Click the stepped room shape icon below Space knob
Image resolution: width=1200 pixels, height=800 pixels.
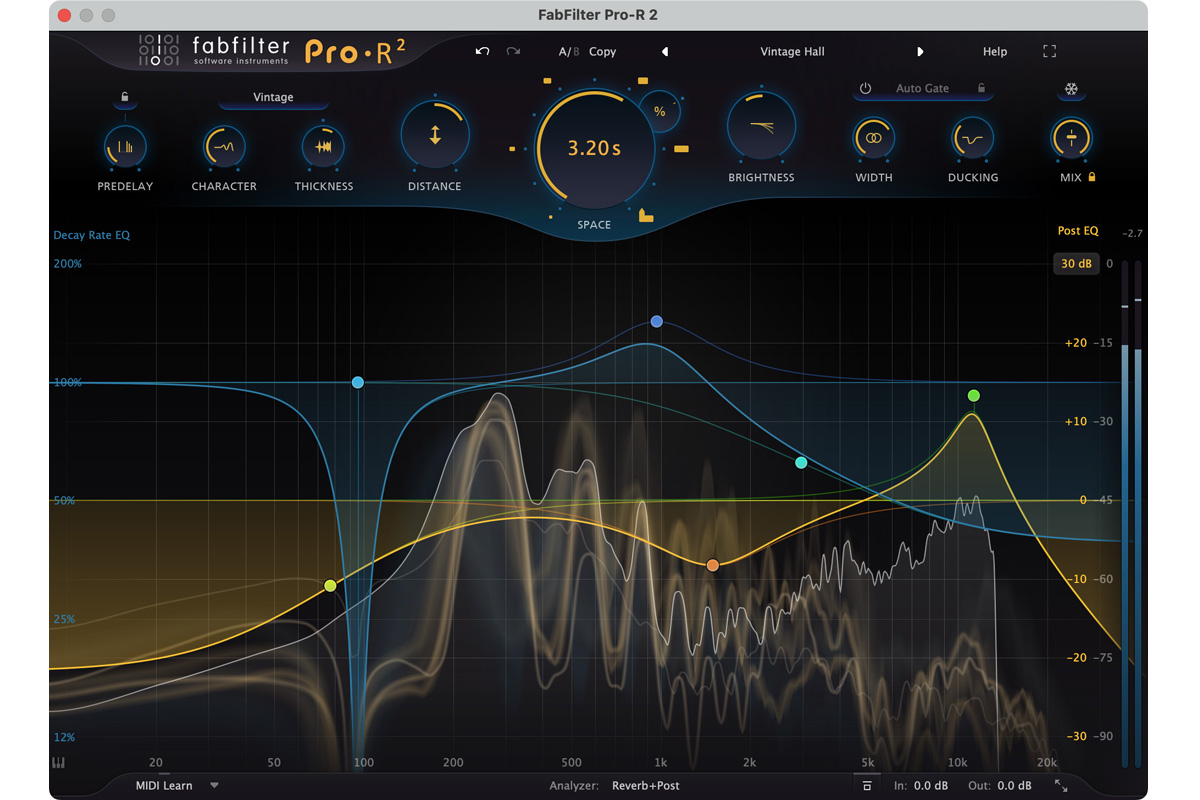[x=646, y=214]
